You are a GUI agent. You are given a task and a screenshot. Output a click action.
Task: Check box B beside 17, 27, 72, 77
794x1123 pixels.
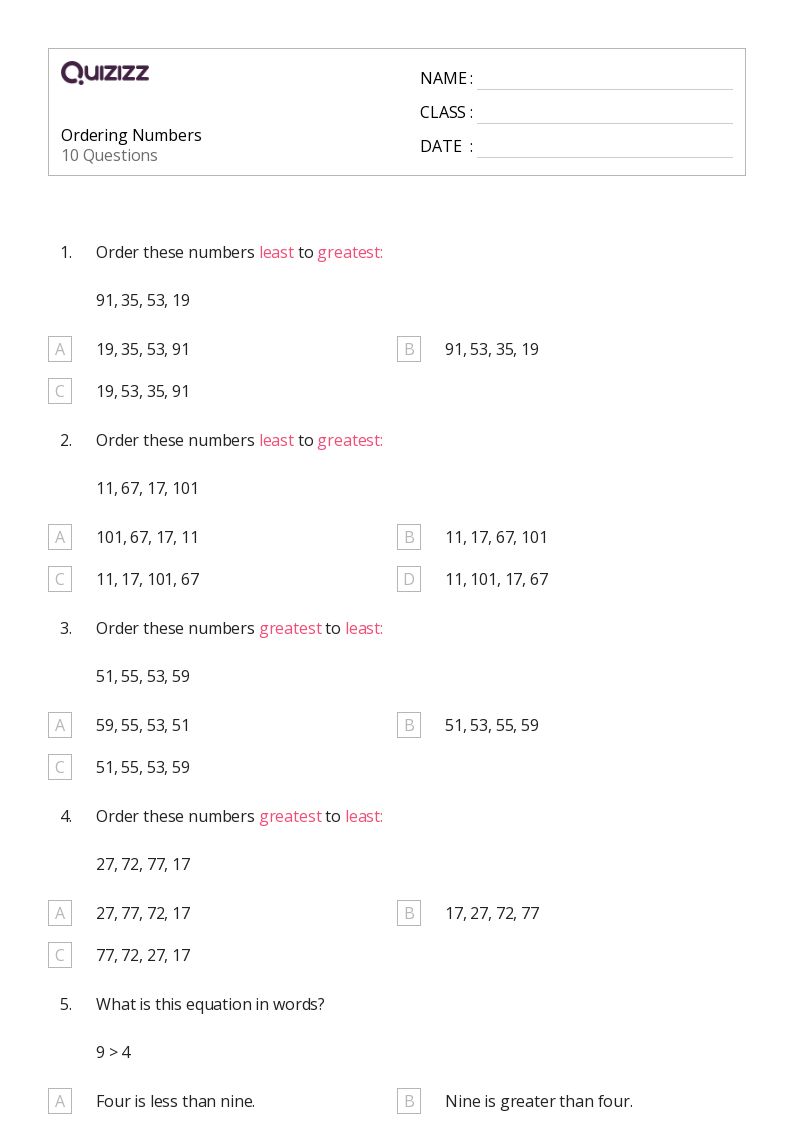point(409,913)
